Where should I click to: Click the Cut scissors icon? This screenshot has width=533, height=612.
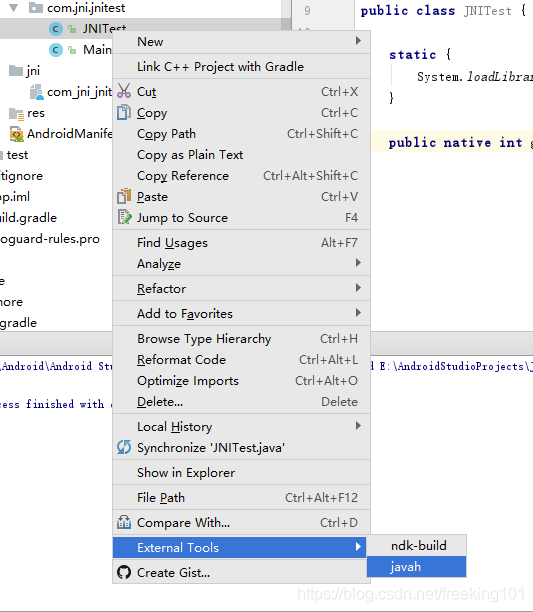tap(124, 91)
